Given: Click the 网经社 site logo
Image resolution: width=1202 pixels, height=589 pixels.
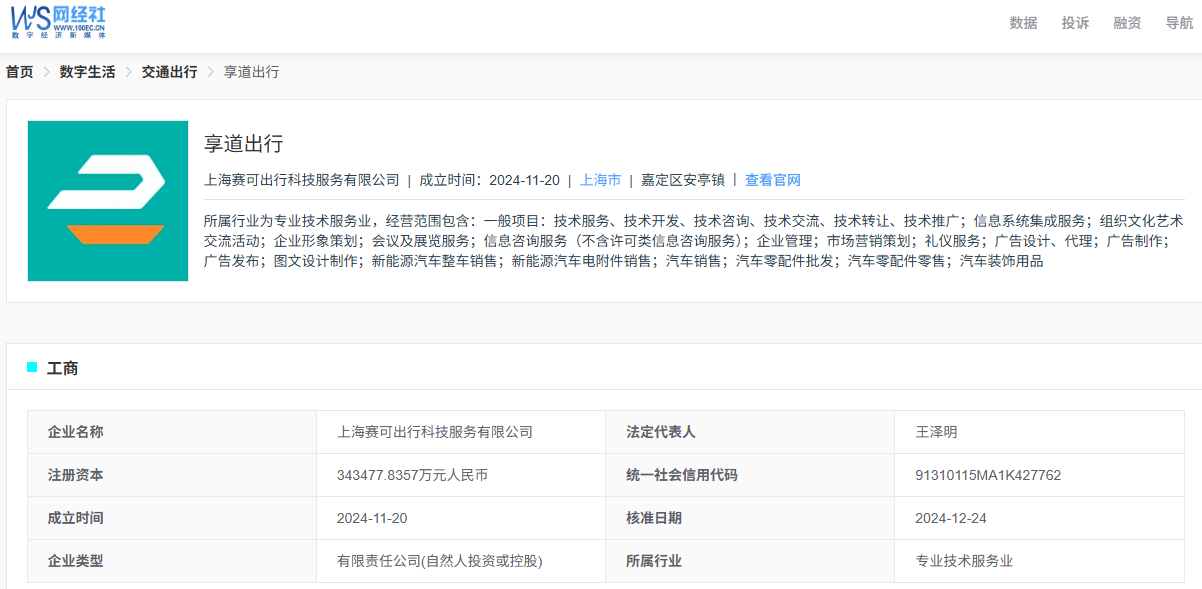Looking at the screenshot, I should 59,21.
